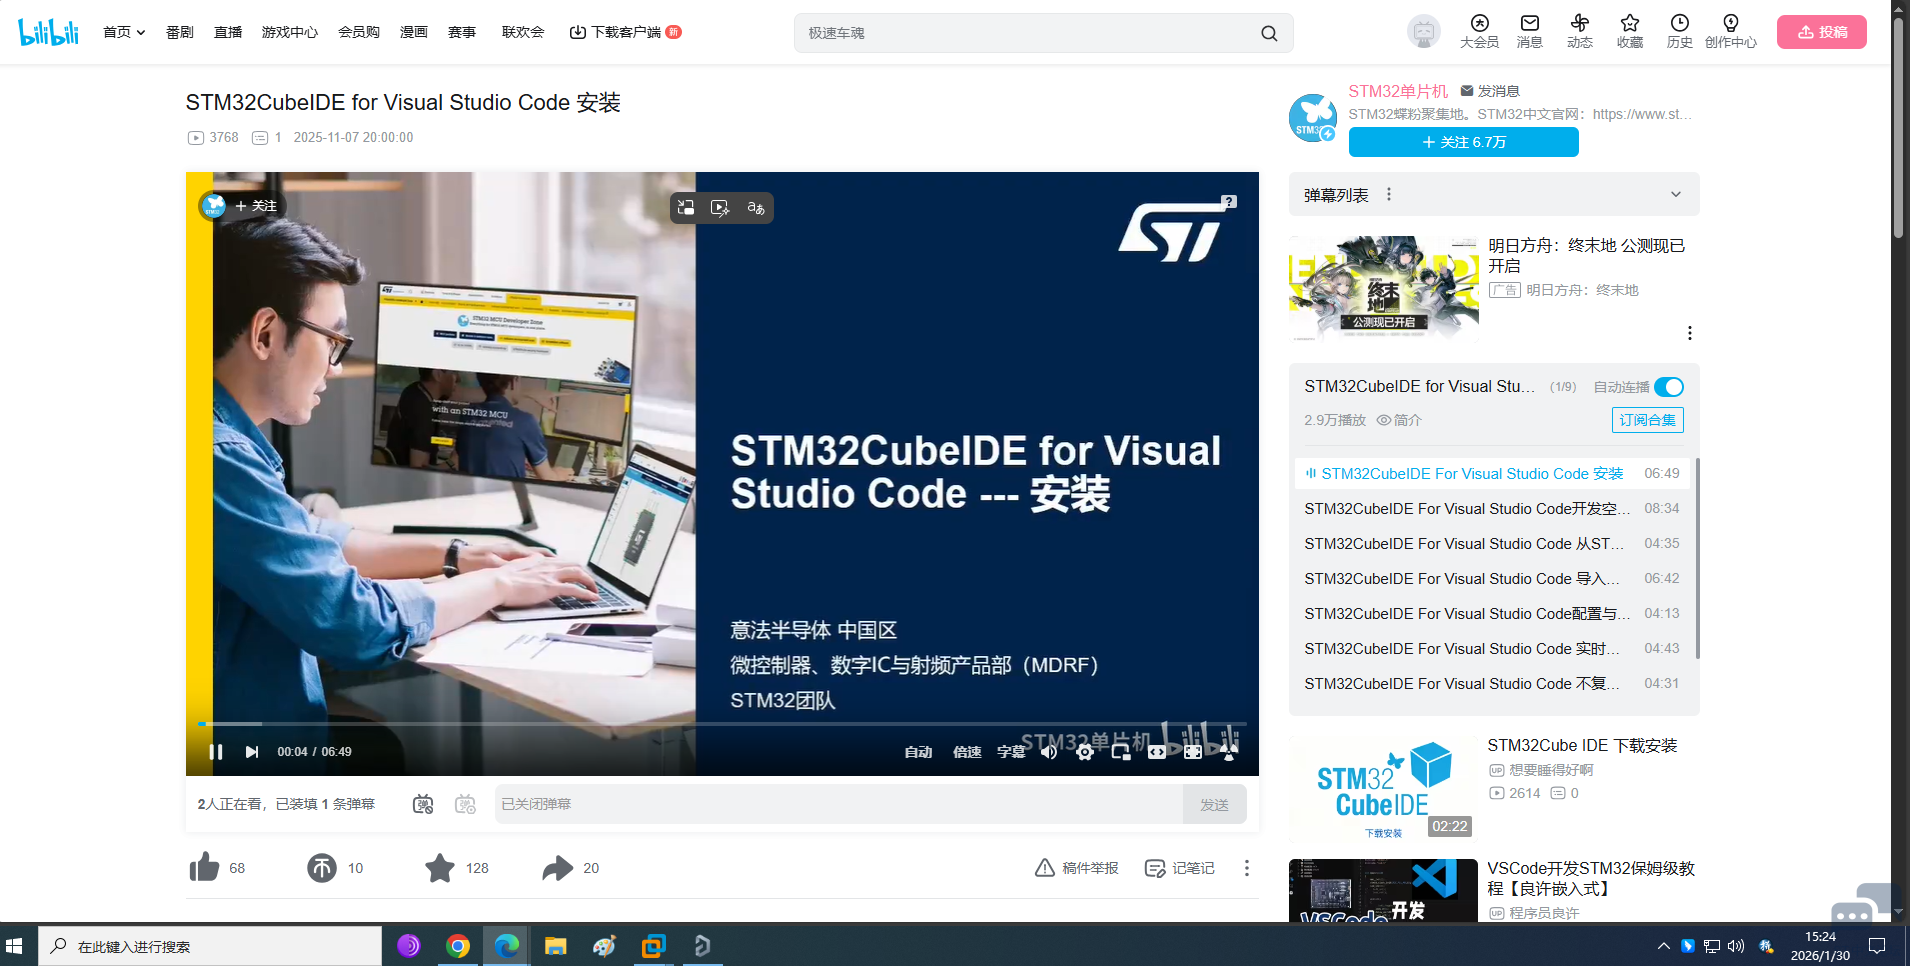Click the search magnifier icon

pyautogui.click(x=1269, y=33)
